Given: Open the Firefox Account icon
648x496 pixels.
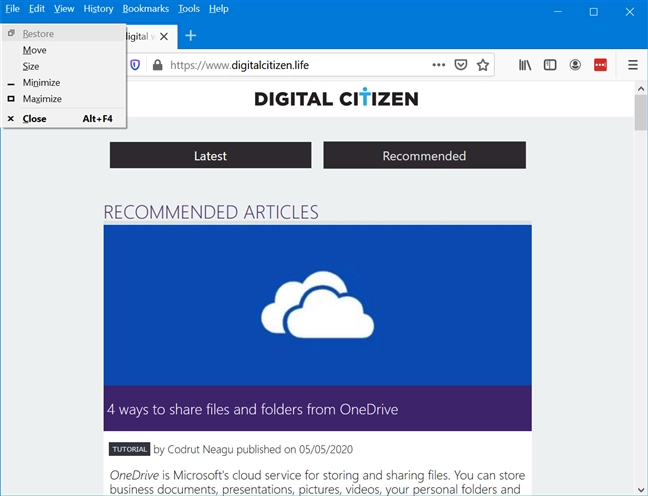Looking at the screenshot, I should tap(575, 65).
